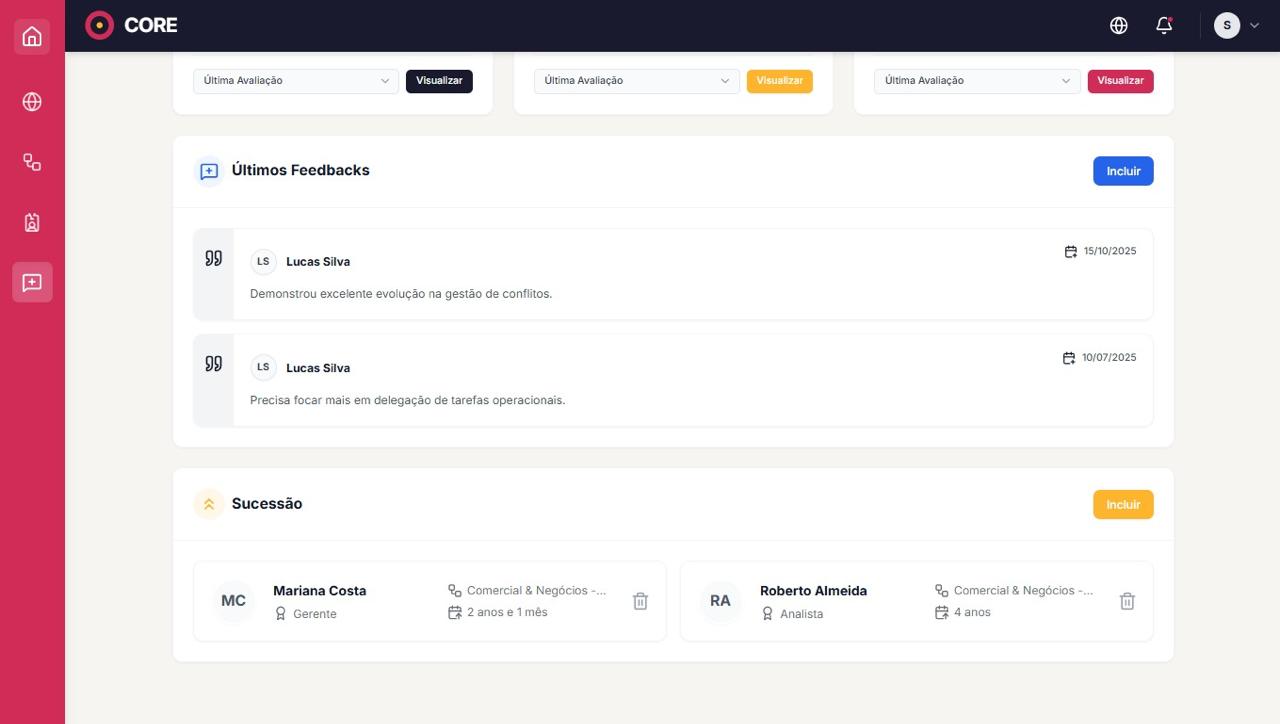Expand the middle Última Avaliação dropdown
The image size is (1280, 724).
(636, 81)
